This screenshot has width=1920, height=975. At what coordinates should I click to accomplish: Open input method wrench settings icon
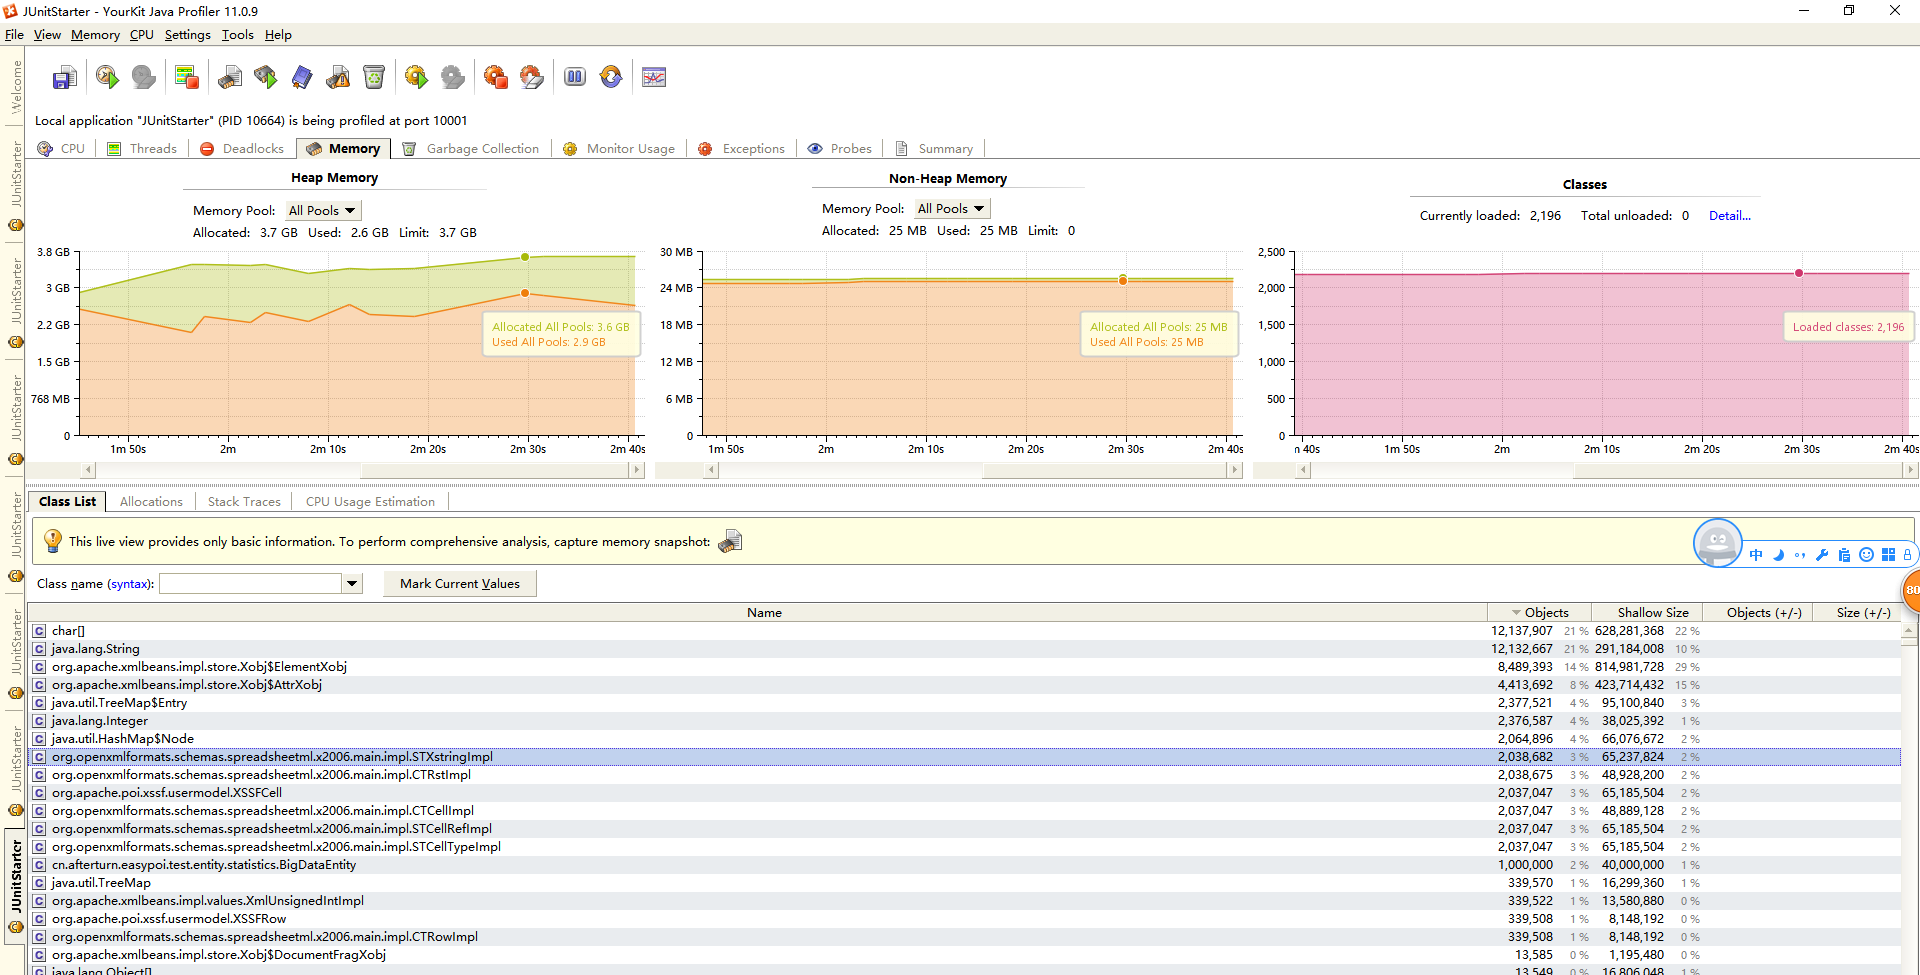pos(1822,555)
